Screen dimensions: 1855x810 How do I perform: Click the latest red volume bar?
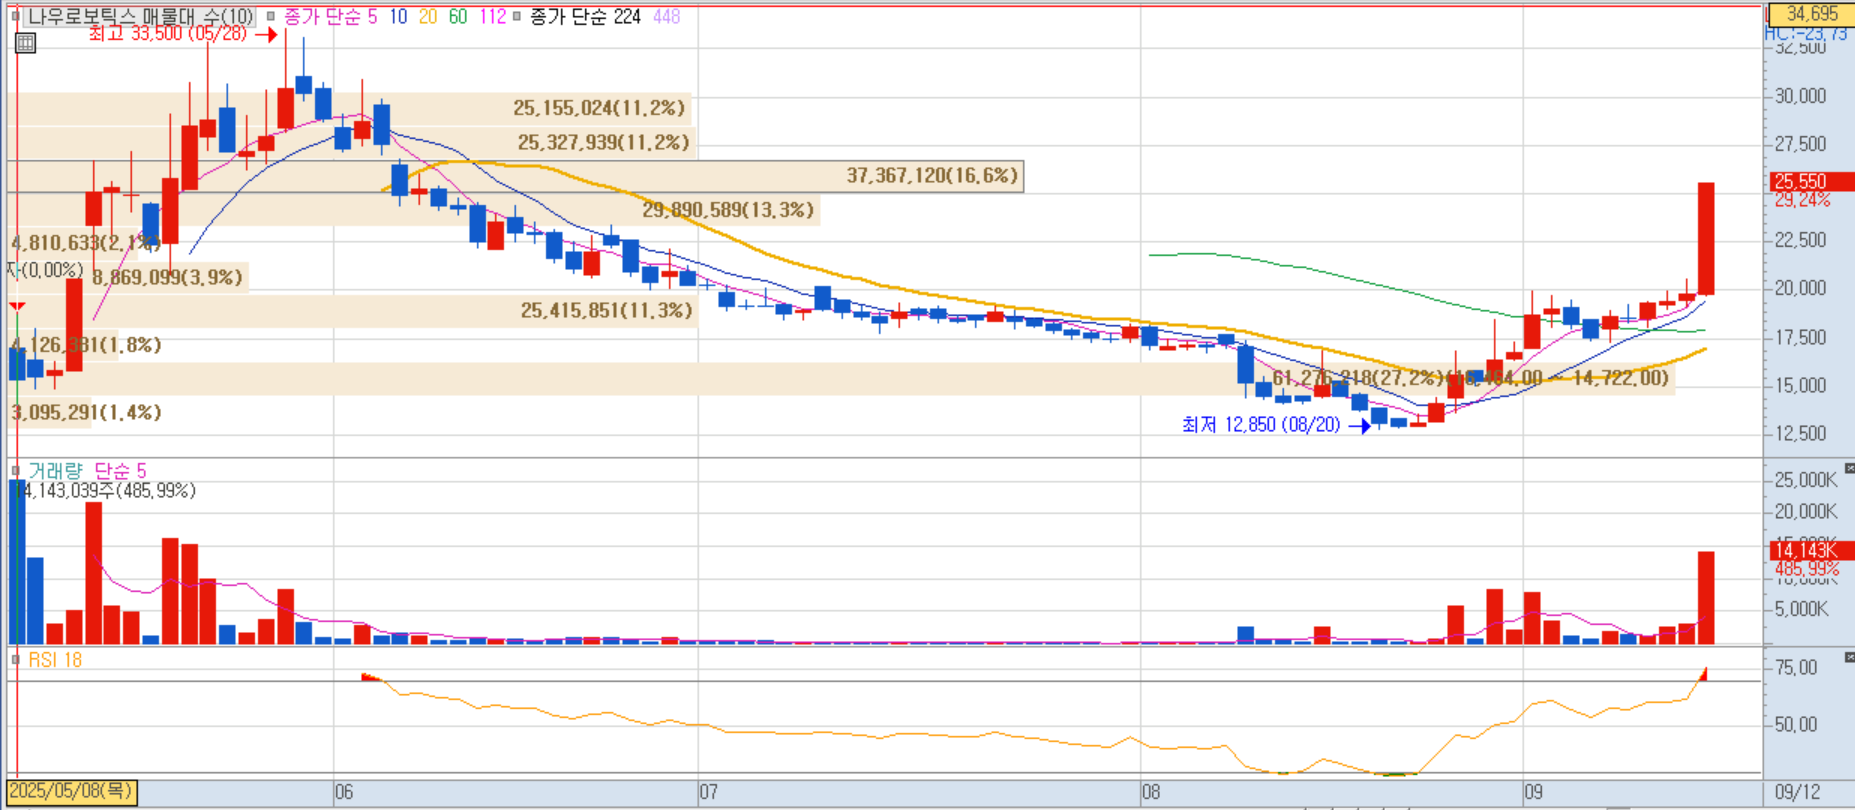tap(1706, 598)
